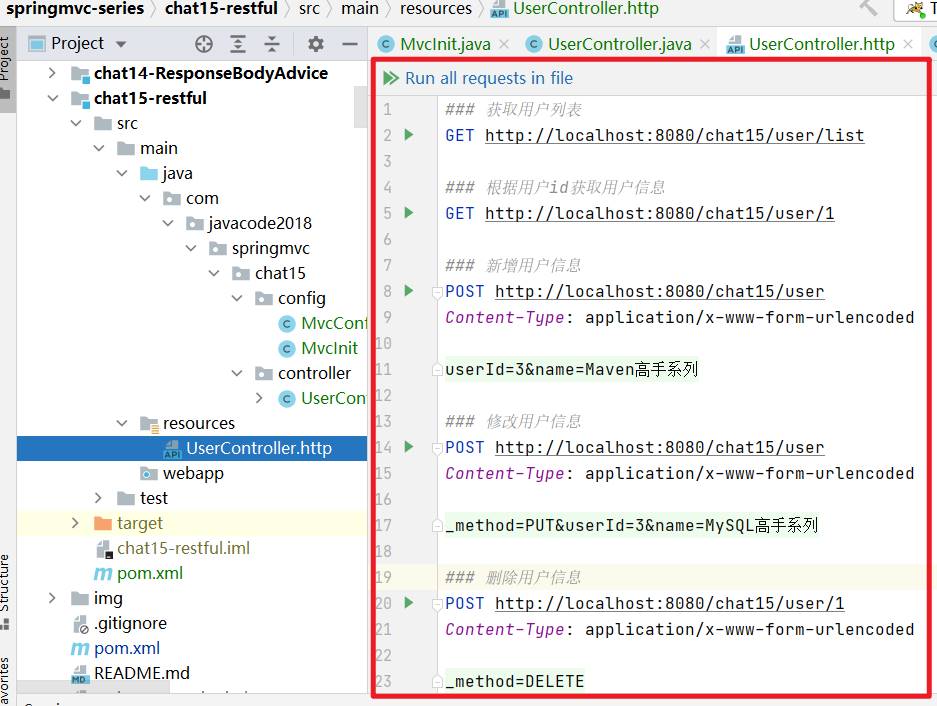Image resolution: width=937 pixels, height=706 pixels.
Task: Expand the UserController class node
Action: [x=259, y=398]
